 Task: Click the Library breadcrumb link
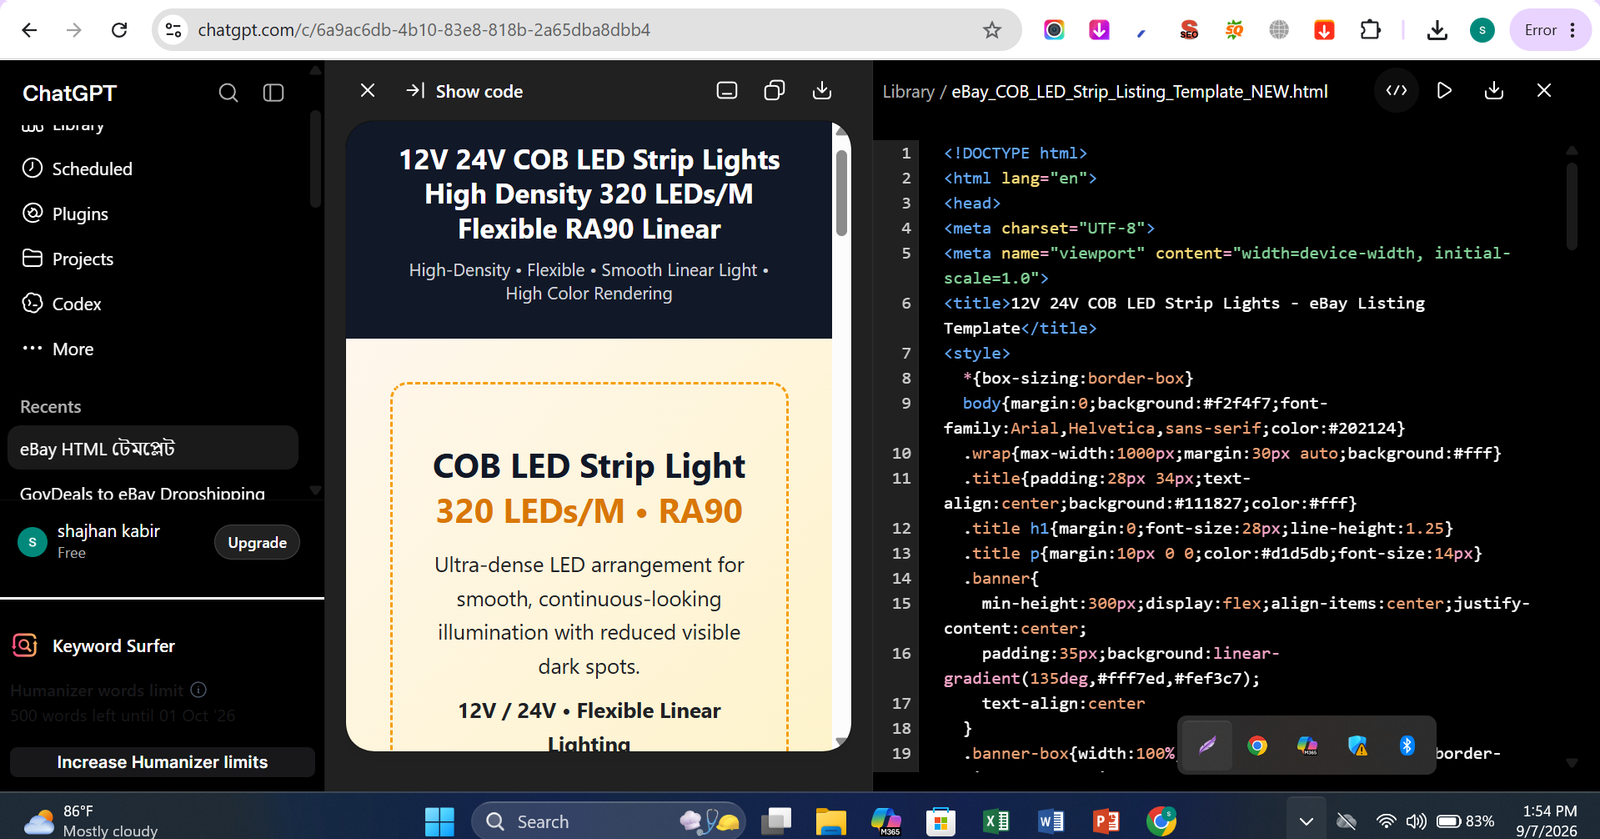click(x=908, y=91)
